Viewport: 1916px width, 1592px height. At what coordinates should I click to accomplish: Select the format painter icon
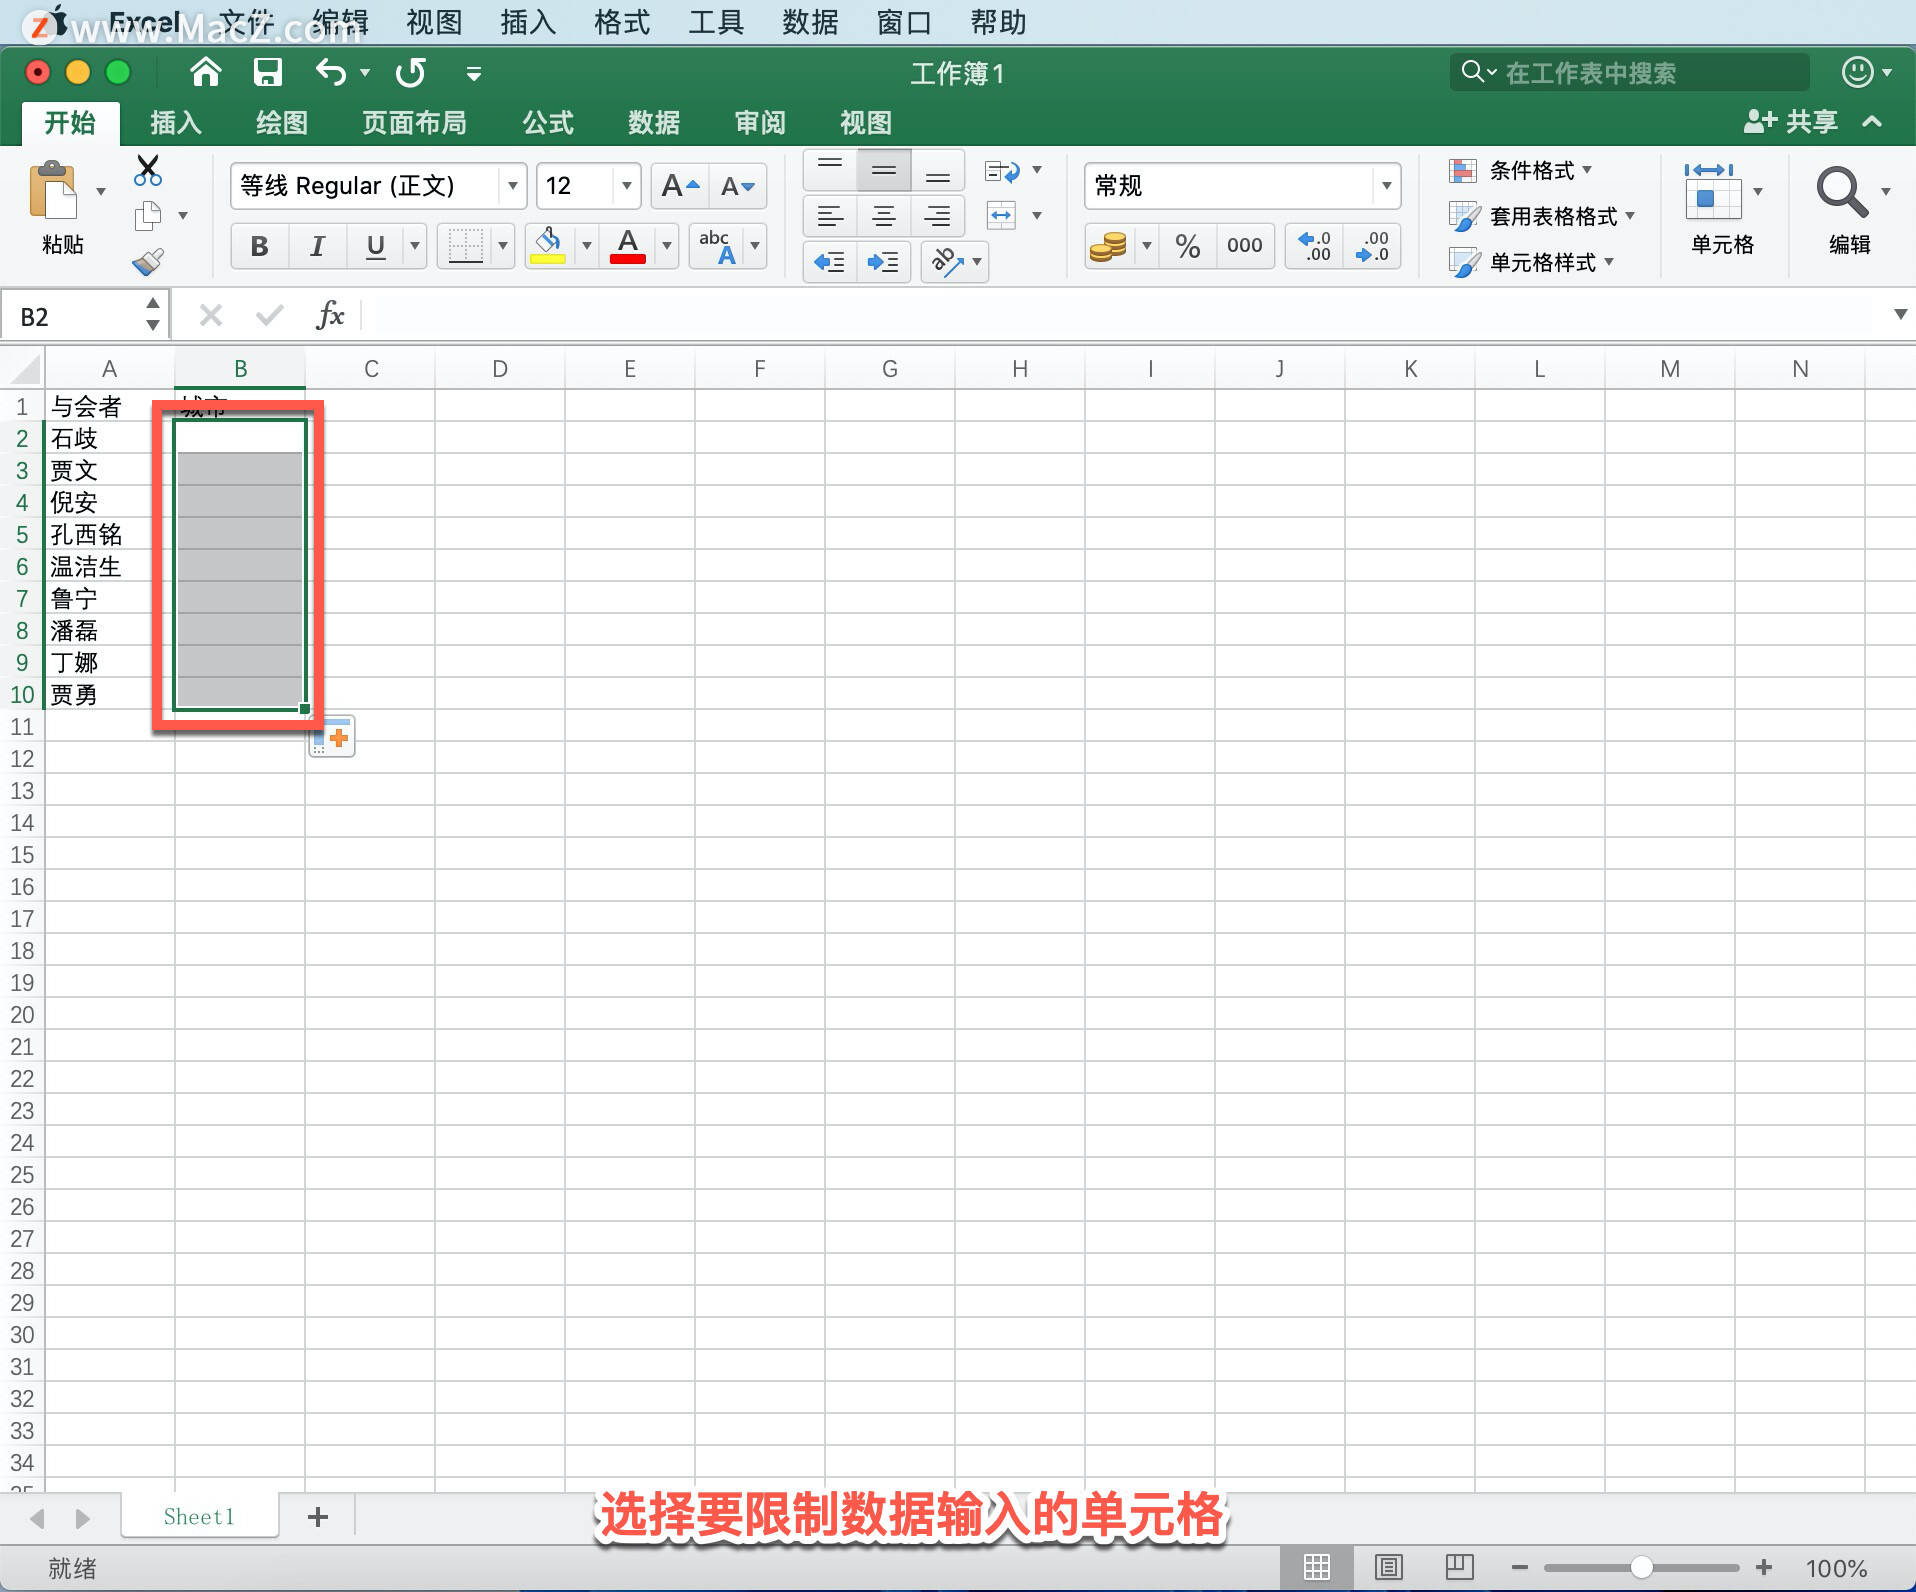tap(148, 261)
